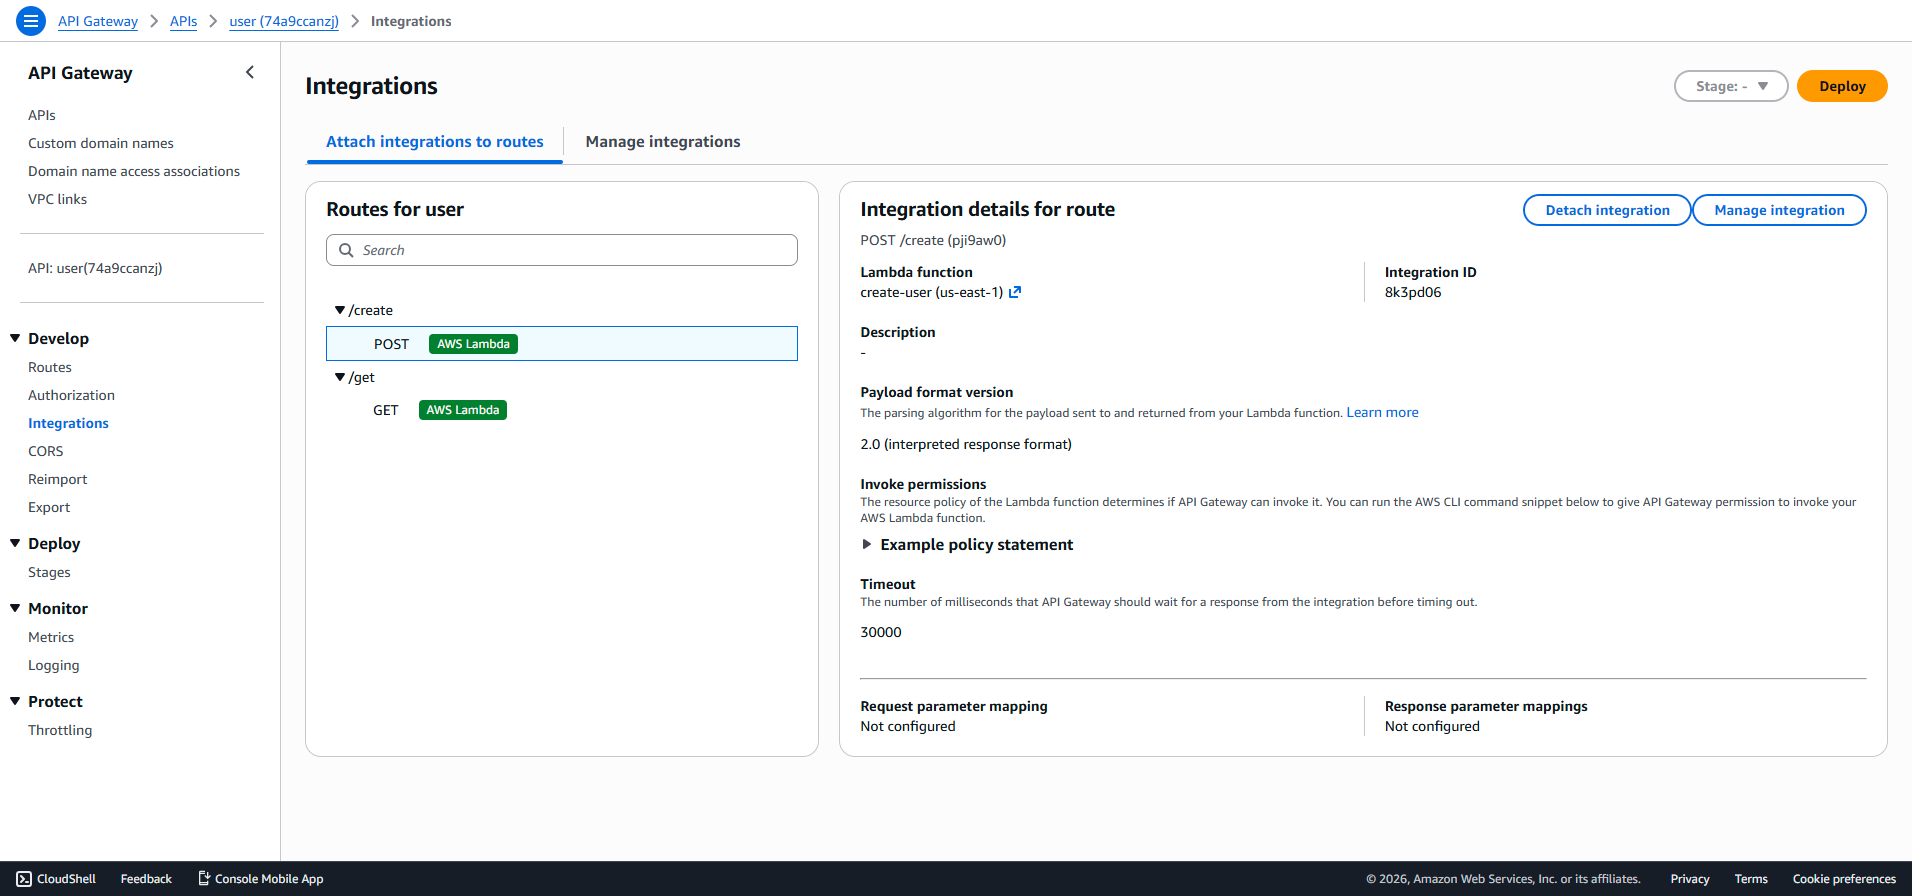Image resolution: width=1912 pixels, height=896 pixels.
Task: Click integration ID value 8k3pd06
Action: [x=1413, y=292]
